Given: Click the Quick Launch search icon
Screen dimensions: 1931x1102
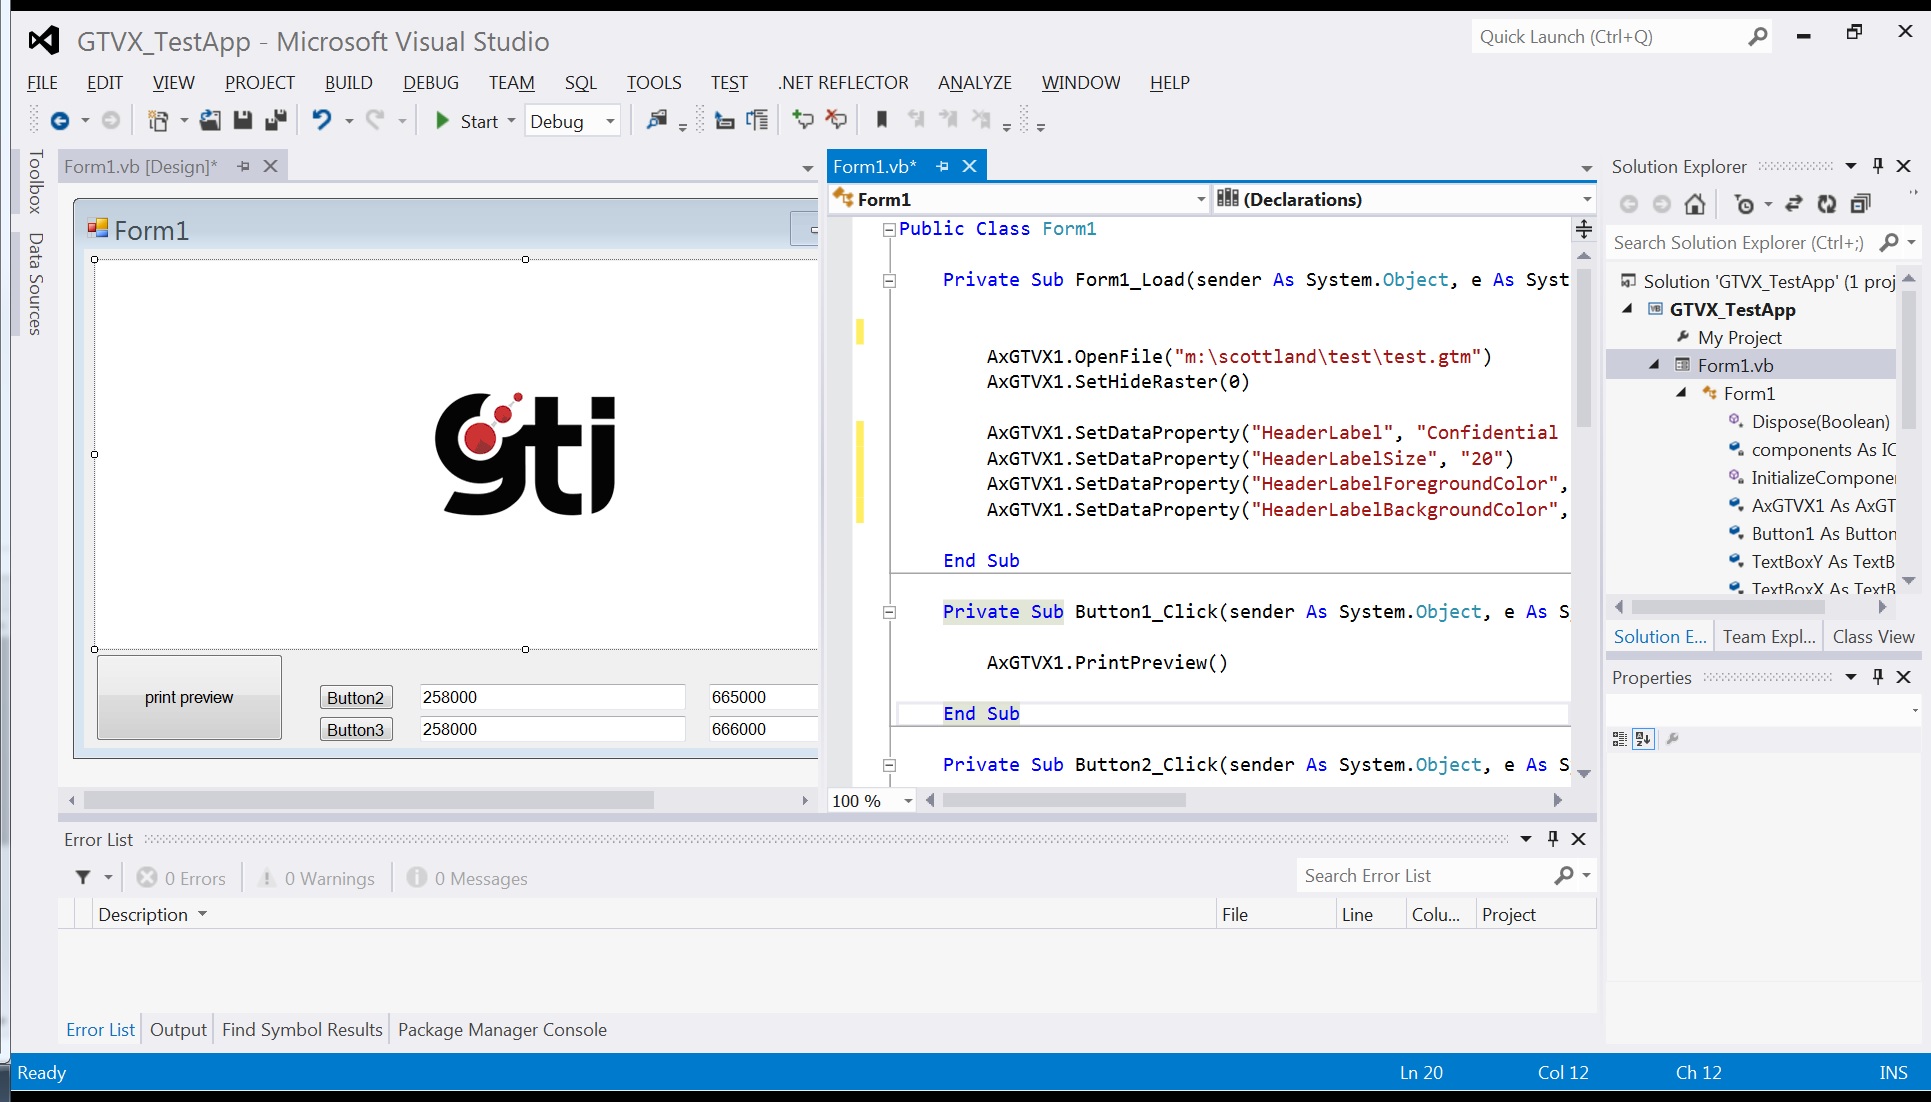Looking at the screenshot, I should pos(1757,37).
